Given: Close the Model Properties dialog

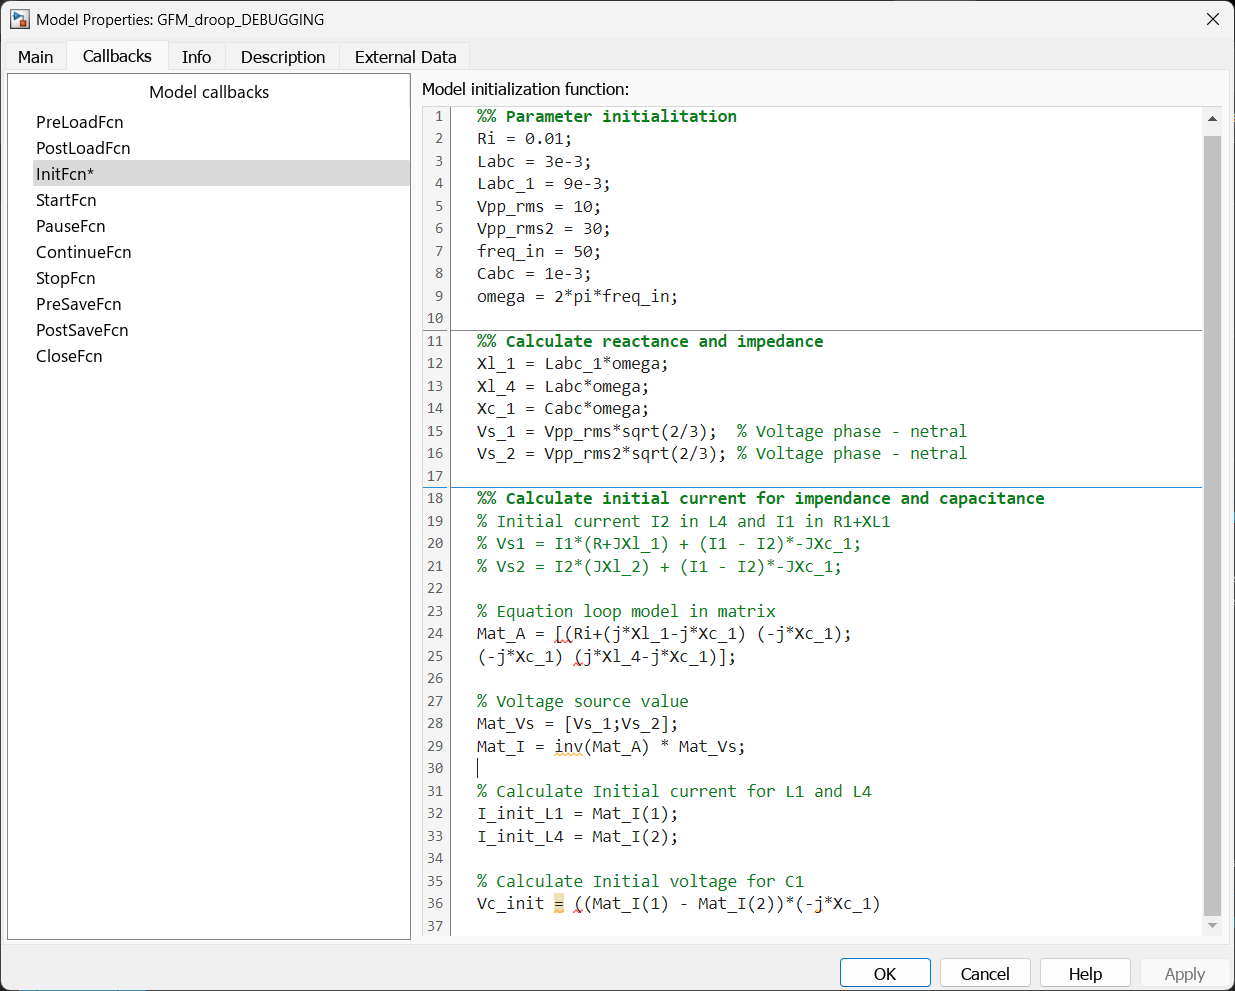Looking at the screenshot, I should (x=1212, y=19).
